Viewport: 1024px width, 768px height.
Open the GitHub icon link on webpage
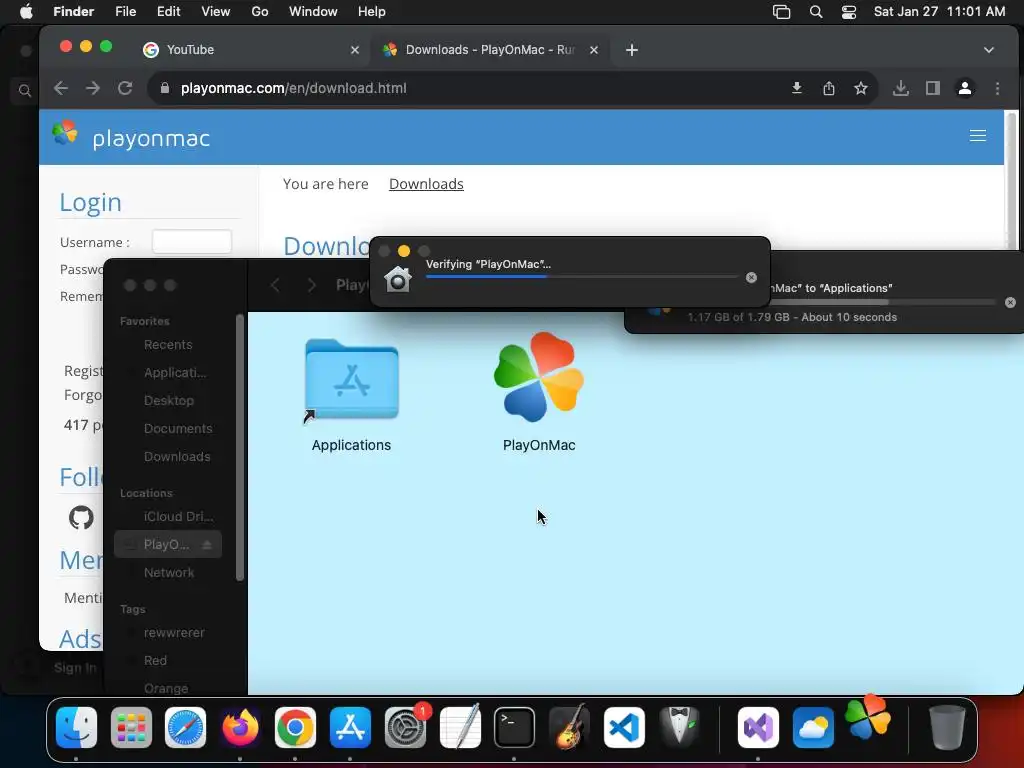pyautogui.click(x=82, y=518)
